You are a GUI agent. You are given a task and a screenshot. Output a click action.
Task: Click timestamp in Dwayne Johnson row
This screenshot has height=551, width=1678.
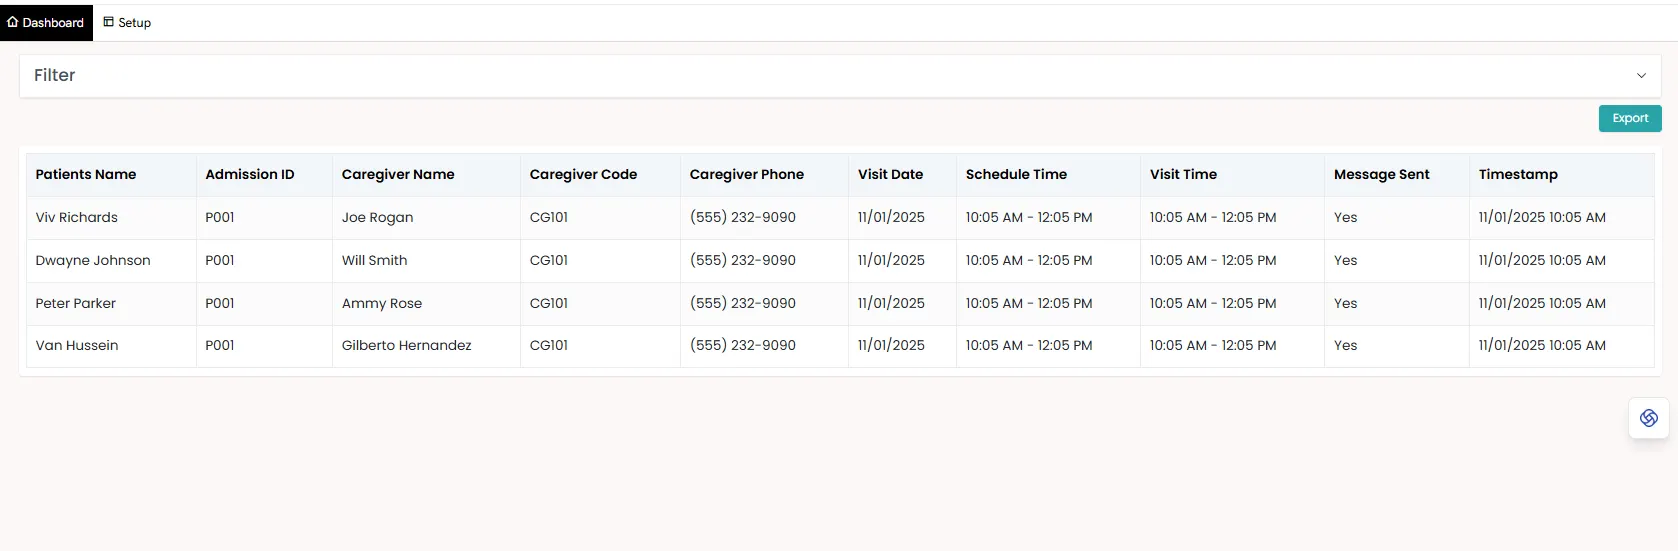coord(1542,260)
